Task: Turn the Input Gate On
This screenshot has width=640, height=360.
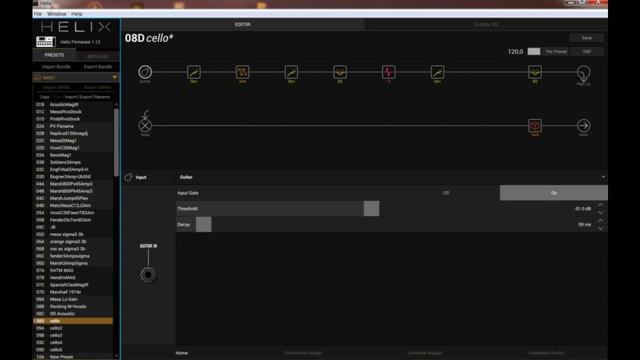Action: [x=553, y=193]
